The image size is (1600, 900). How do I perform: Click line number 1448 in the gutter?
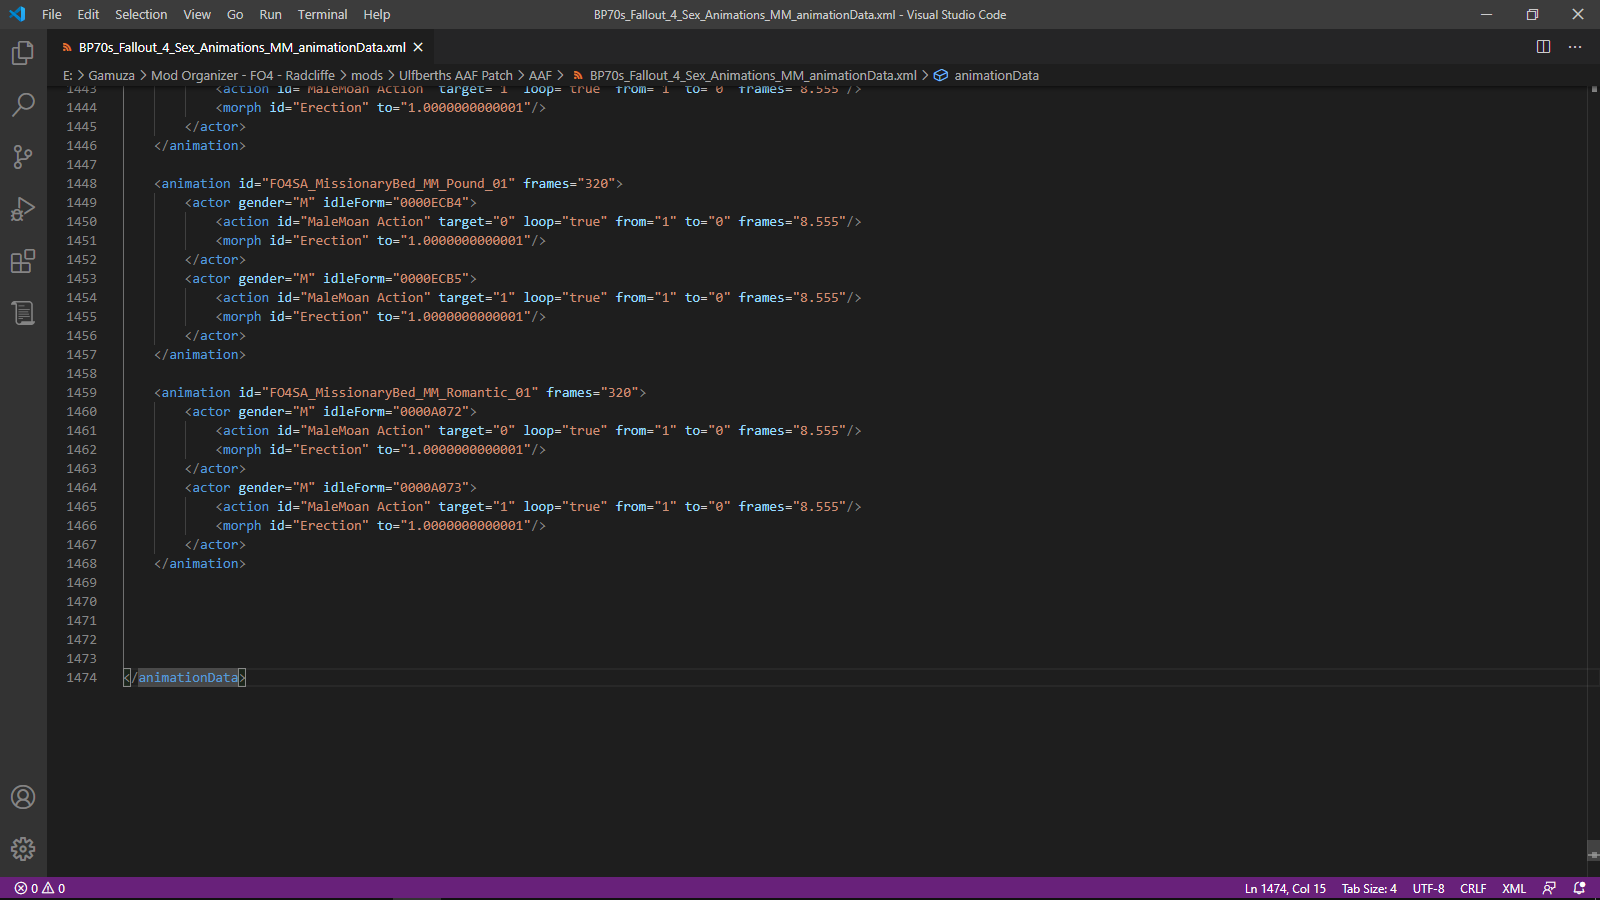[82, 183]
